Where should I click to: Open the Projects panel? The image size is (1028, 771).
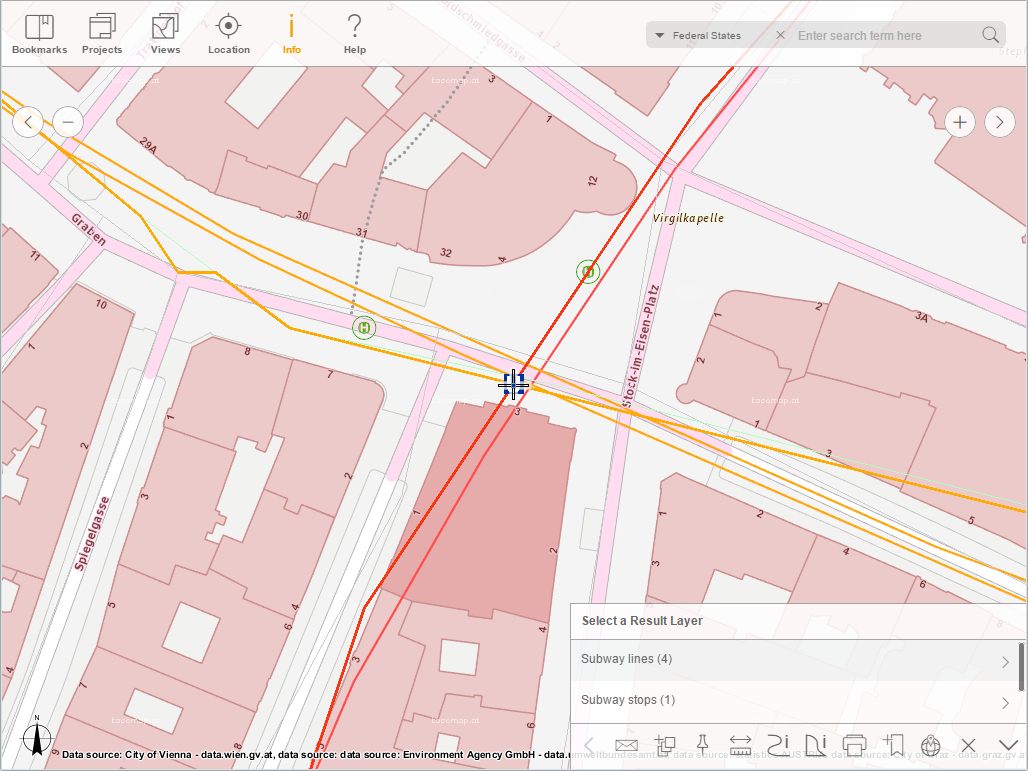tap(101, 33)
